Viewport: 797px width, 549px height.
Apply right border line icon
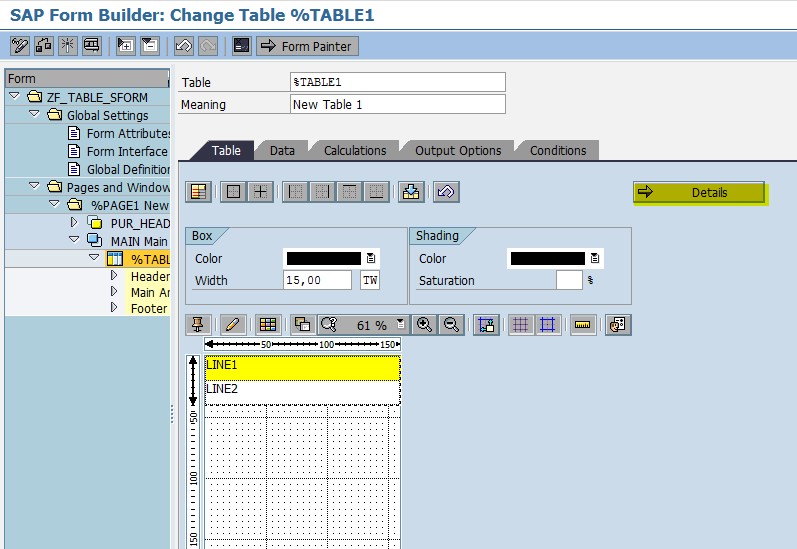(x=322, y=192)
